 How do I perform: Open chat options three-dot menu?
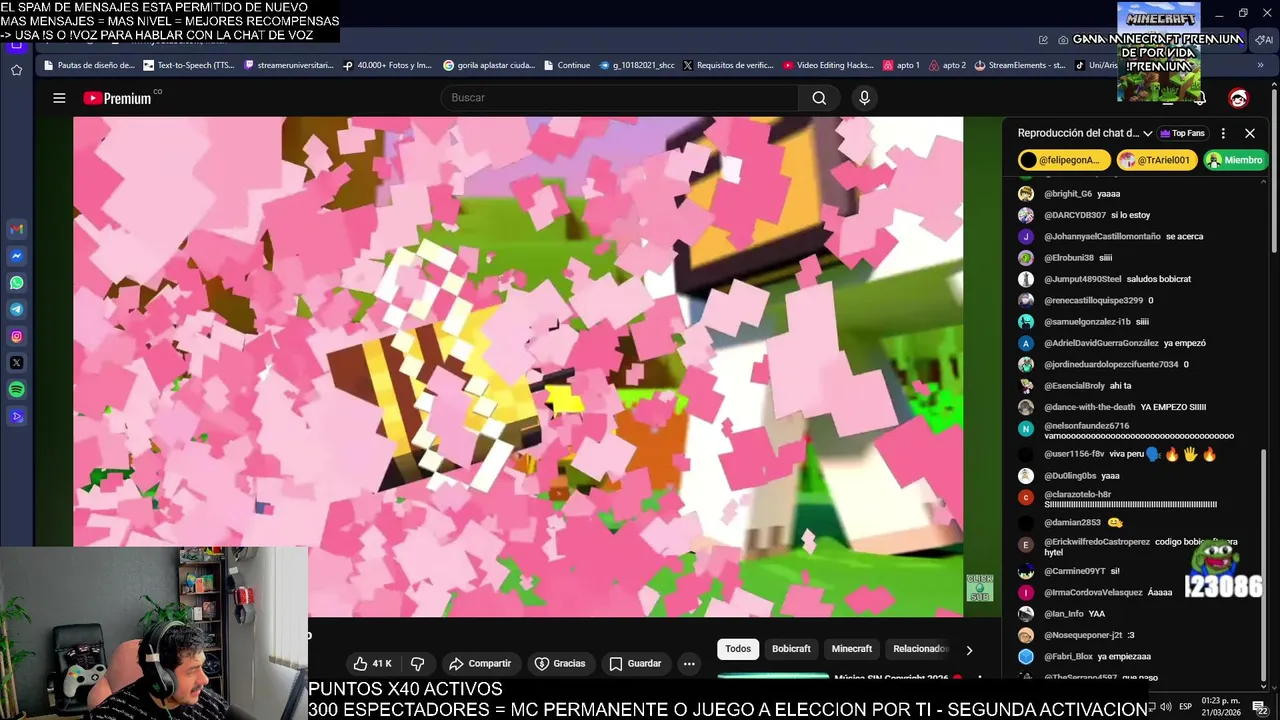pos(1223,133)
